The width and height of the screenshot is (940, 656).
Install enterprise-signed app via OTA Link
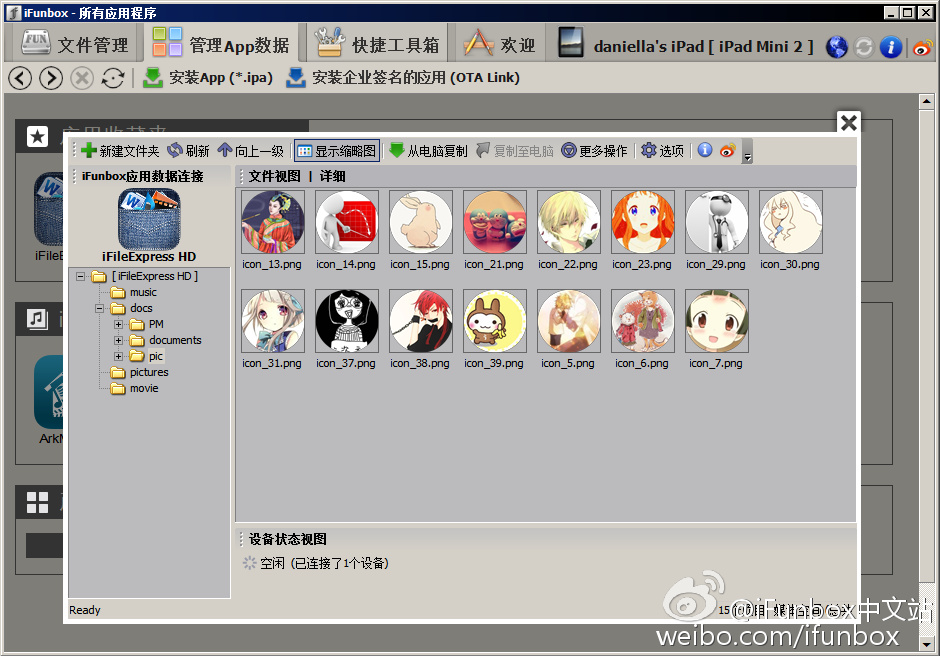click(402, 77)
